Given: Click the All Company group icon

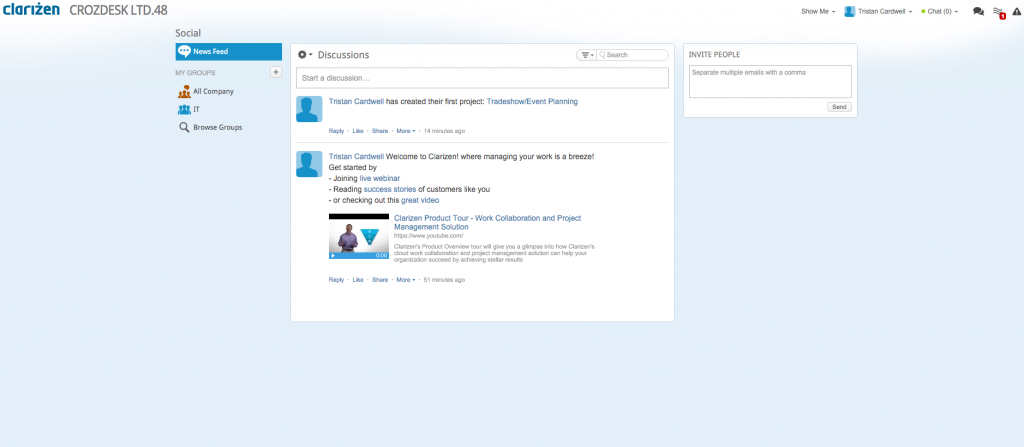Looking at the screenshot, I should point(184,91).
